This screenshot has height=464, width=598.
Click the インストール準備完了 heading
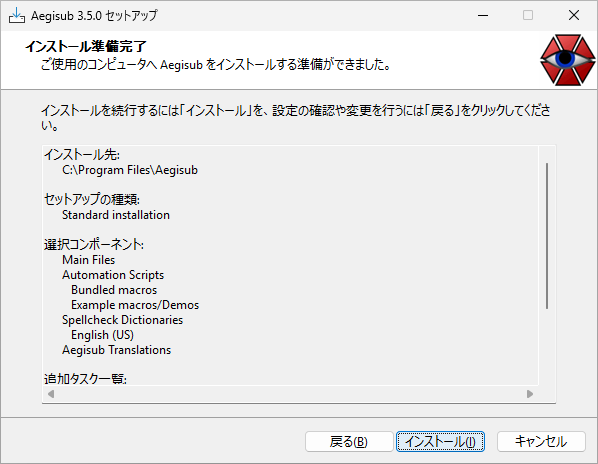click(86, 47)
